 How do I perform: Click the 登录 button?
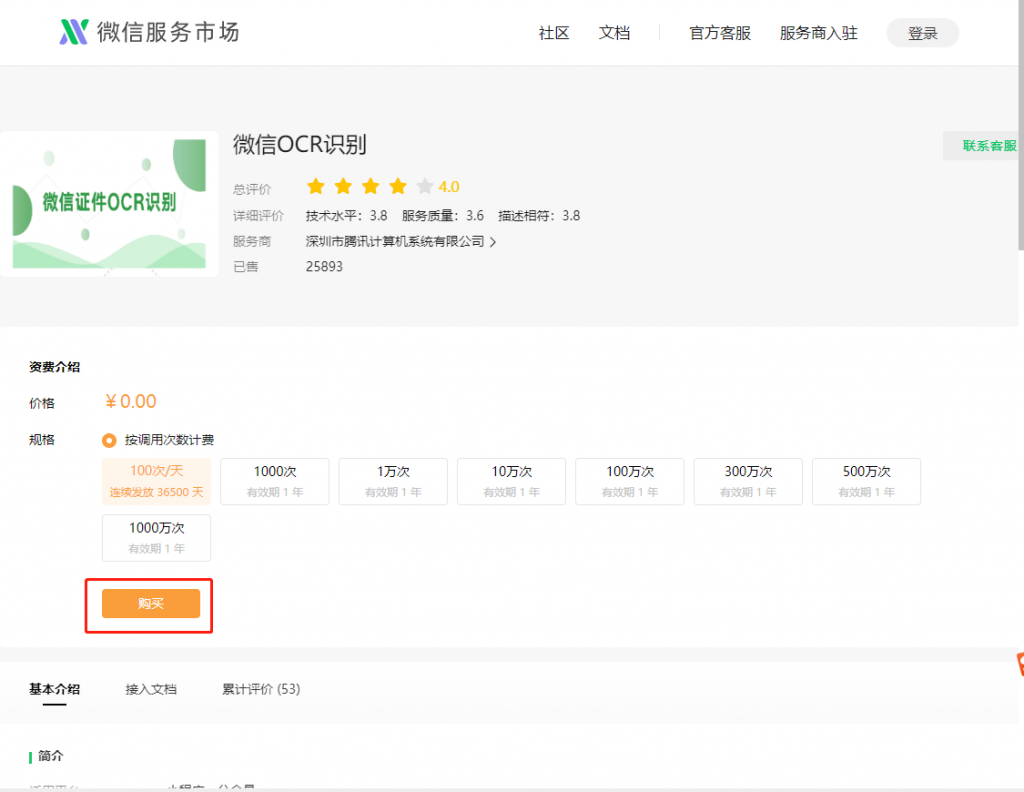click(922, 33)
